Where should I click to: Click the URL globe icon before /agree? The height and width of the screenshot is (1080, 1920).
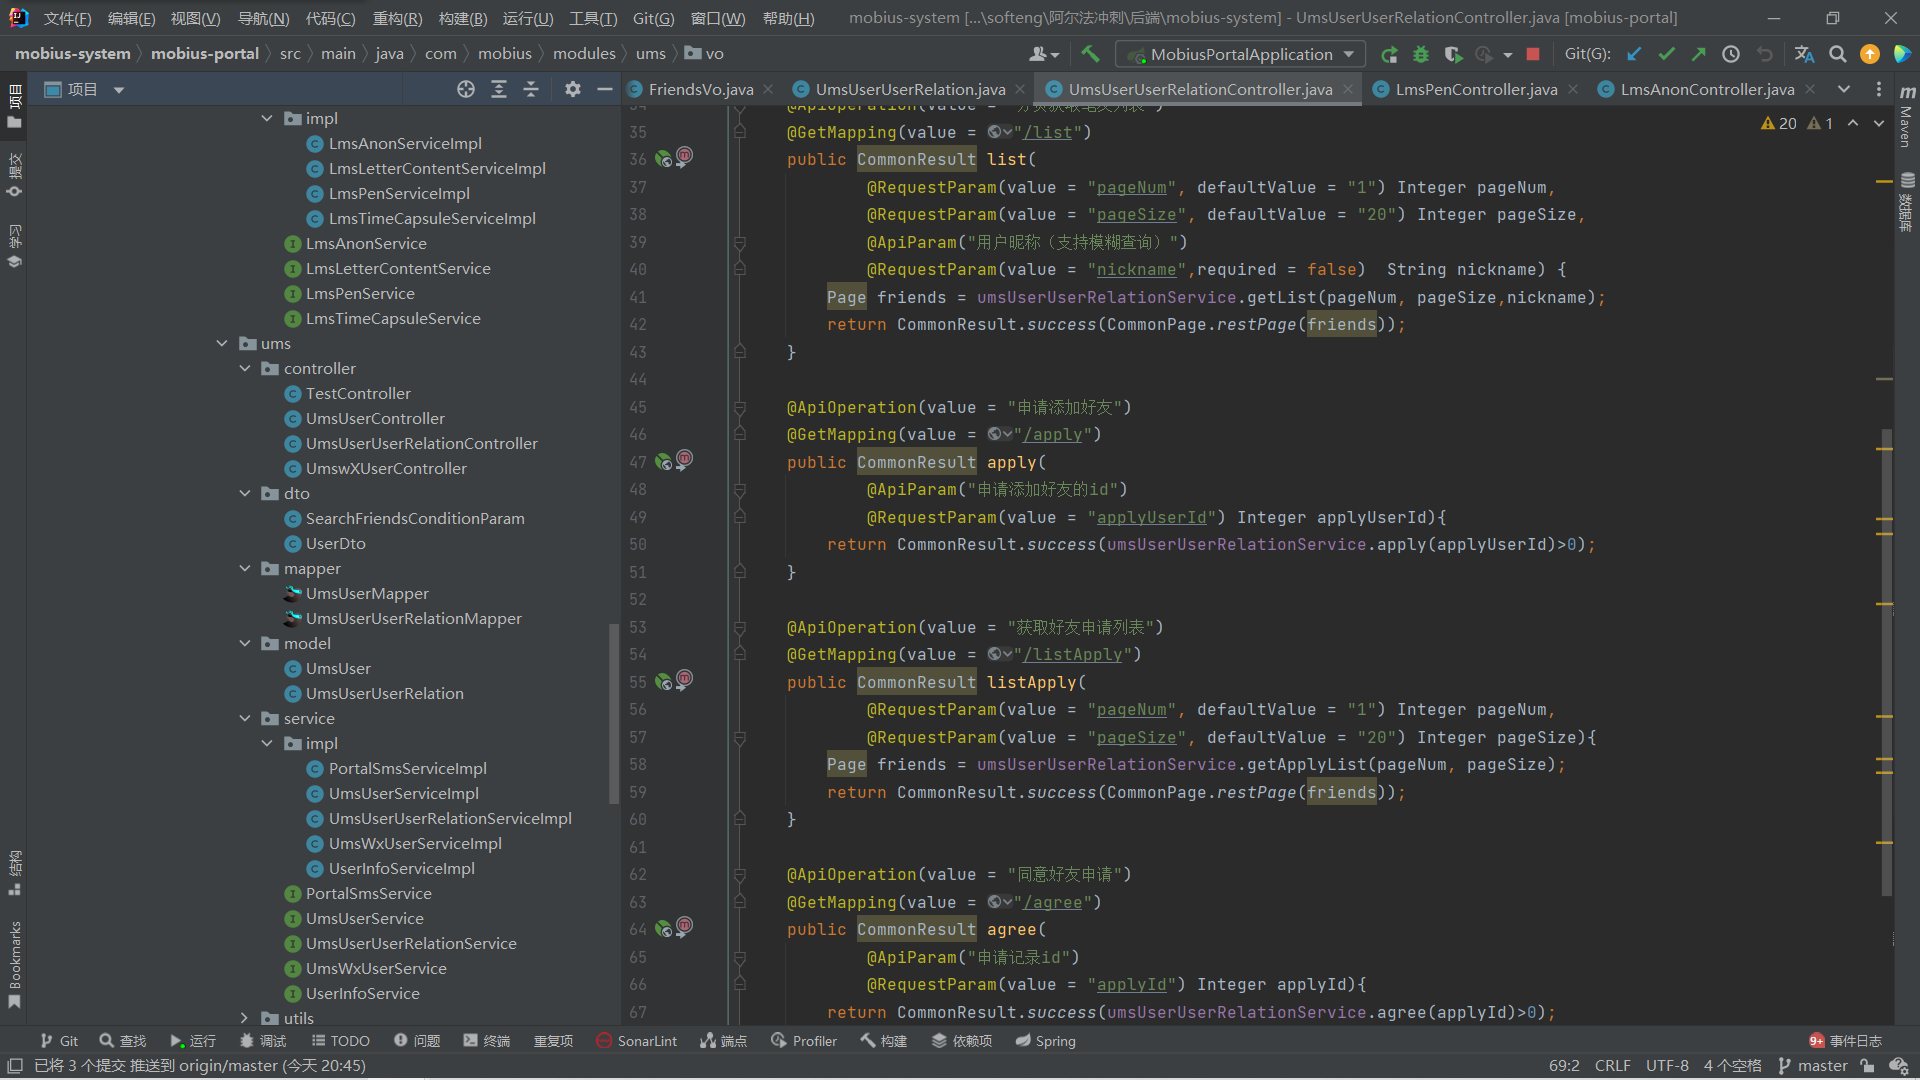(x=999, y=902)
